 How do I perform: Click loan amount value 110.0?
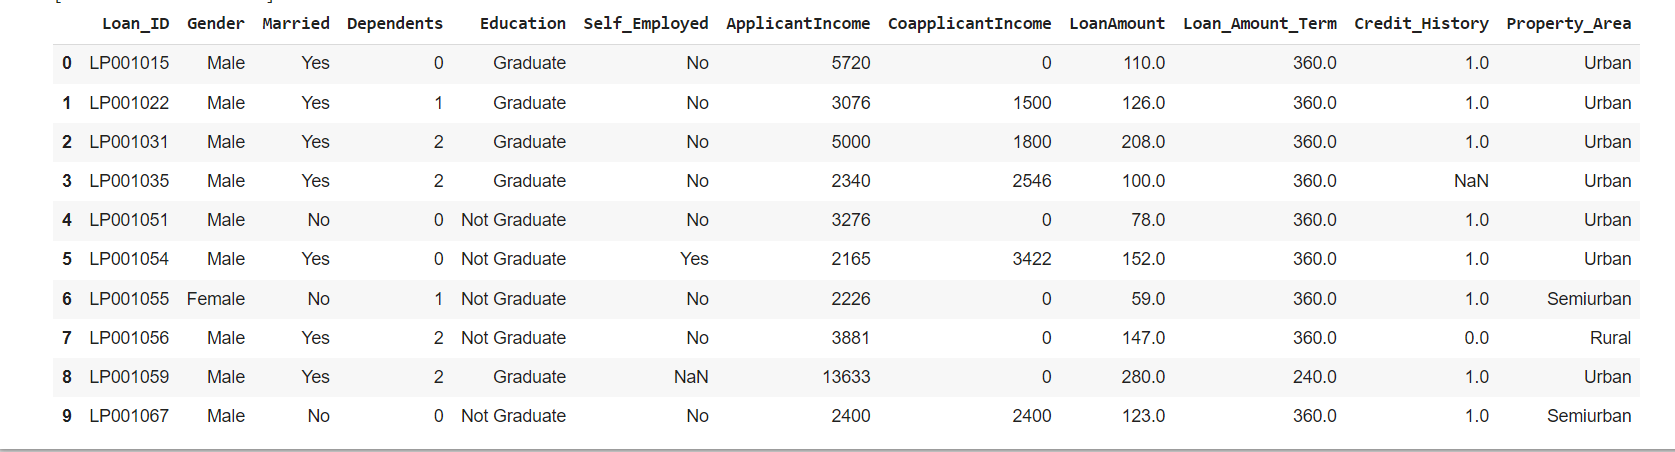click(1144, 63)
